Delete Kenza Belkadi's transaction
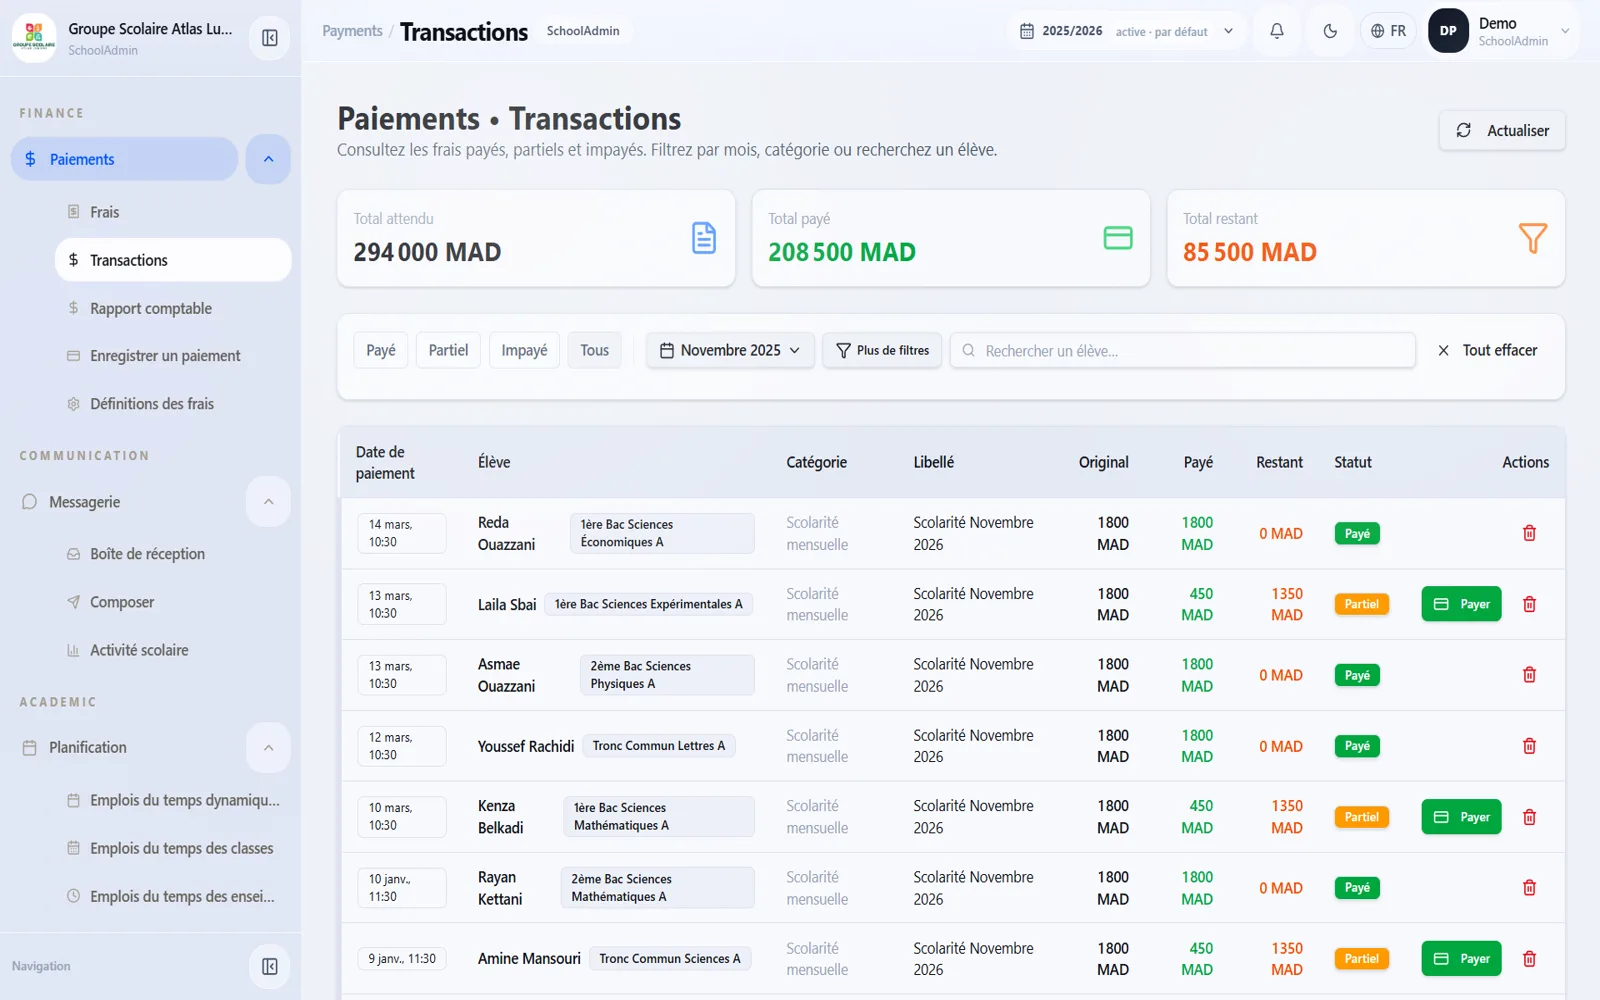Screen dimensions: 1600x1000 pos(1529,817)
